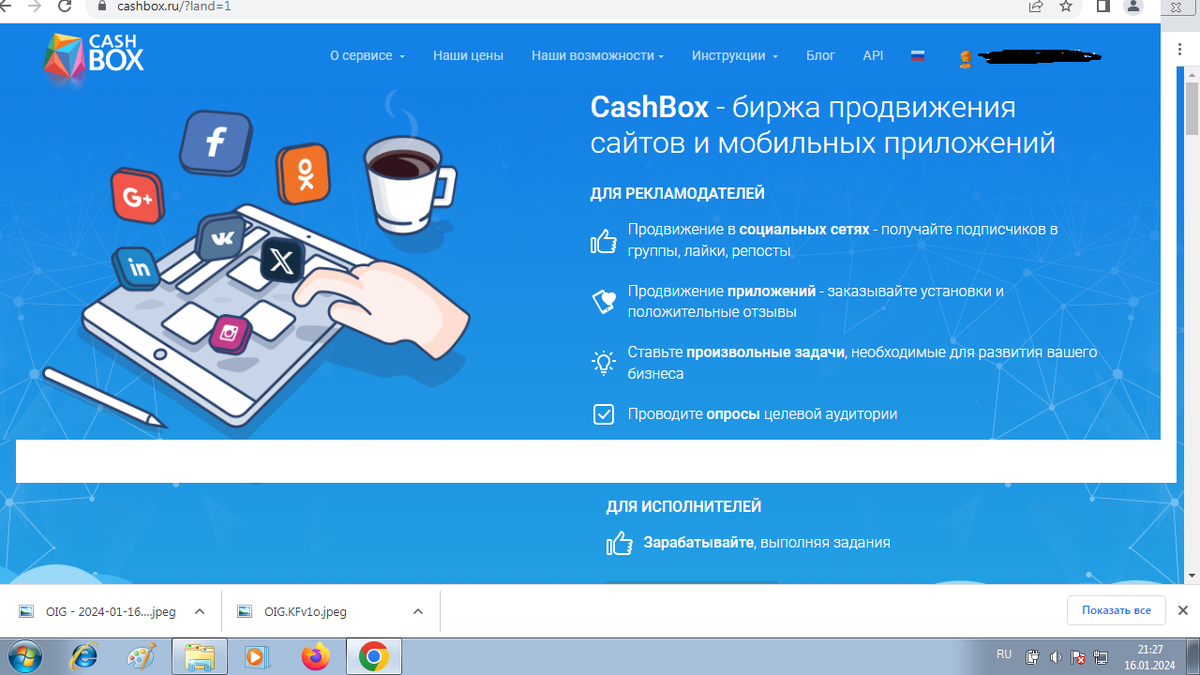
Task: Click the taskbar clock showing 21:27
Action: tap(1151, 657)
